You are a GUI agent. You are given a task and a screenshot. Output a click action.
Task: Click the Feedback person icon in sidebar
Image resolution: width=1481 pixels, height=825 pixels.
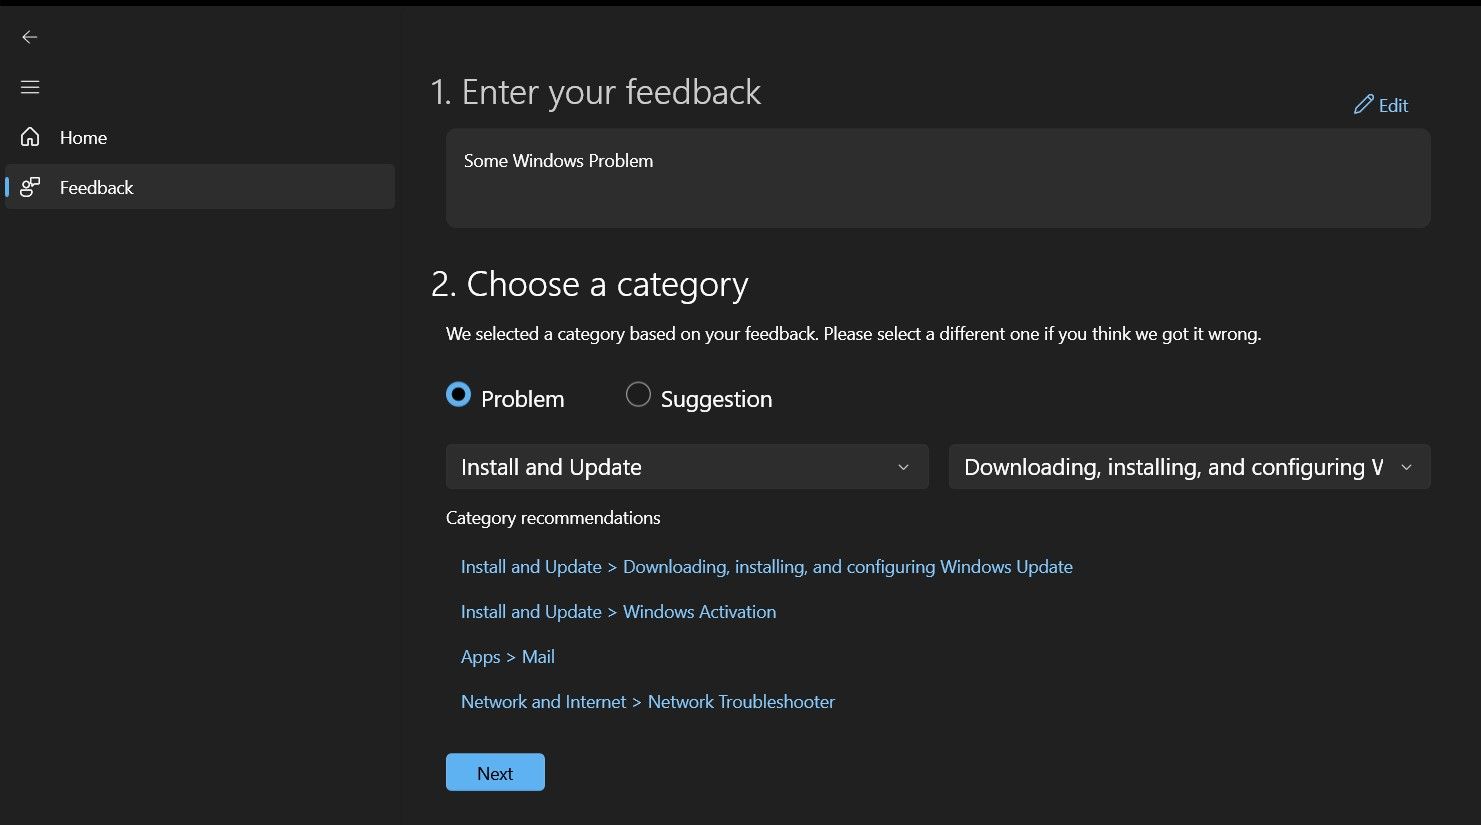point(30,187)
